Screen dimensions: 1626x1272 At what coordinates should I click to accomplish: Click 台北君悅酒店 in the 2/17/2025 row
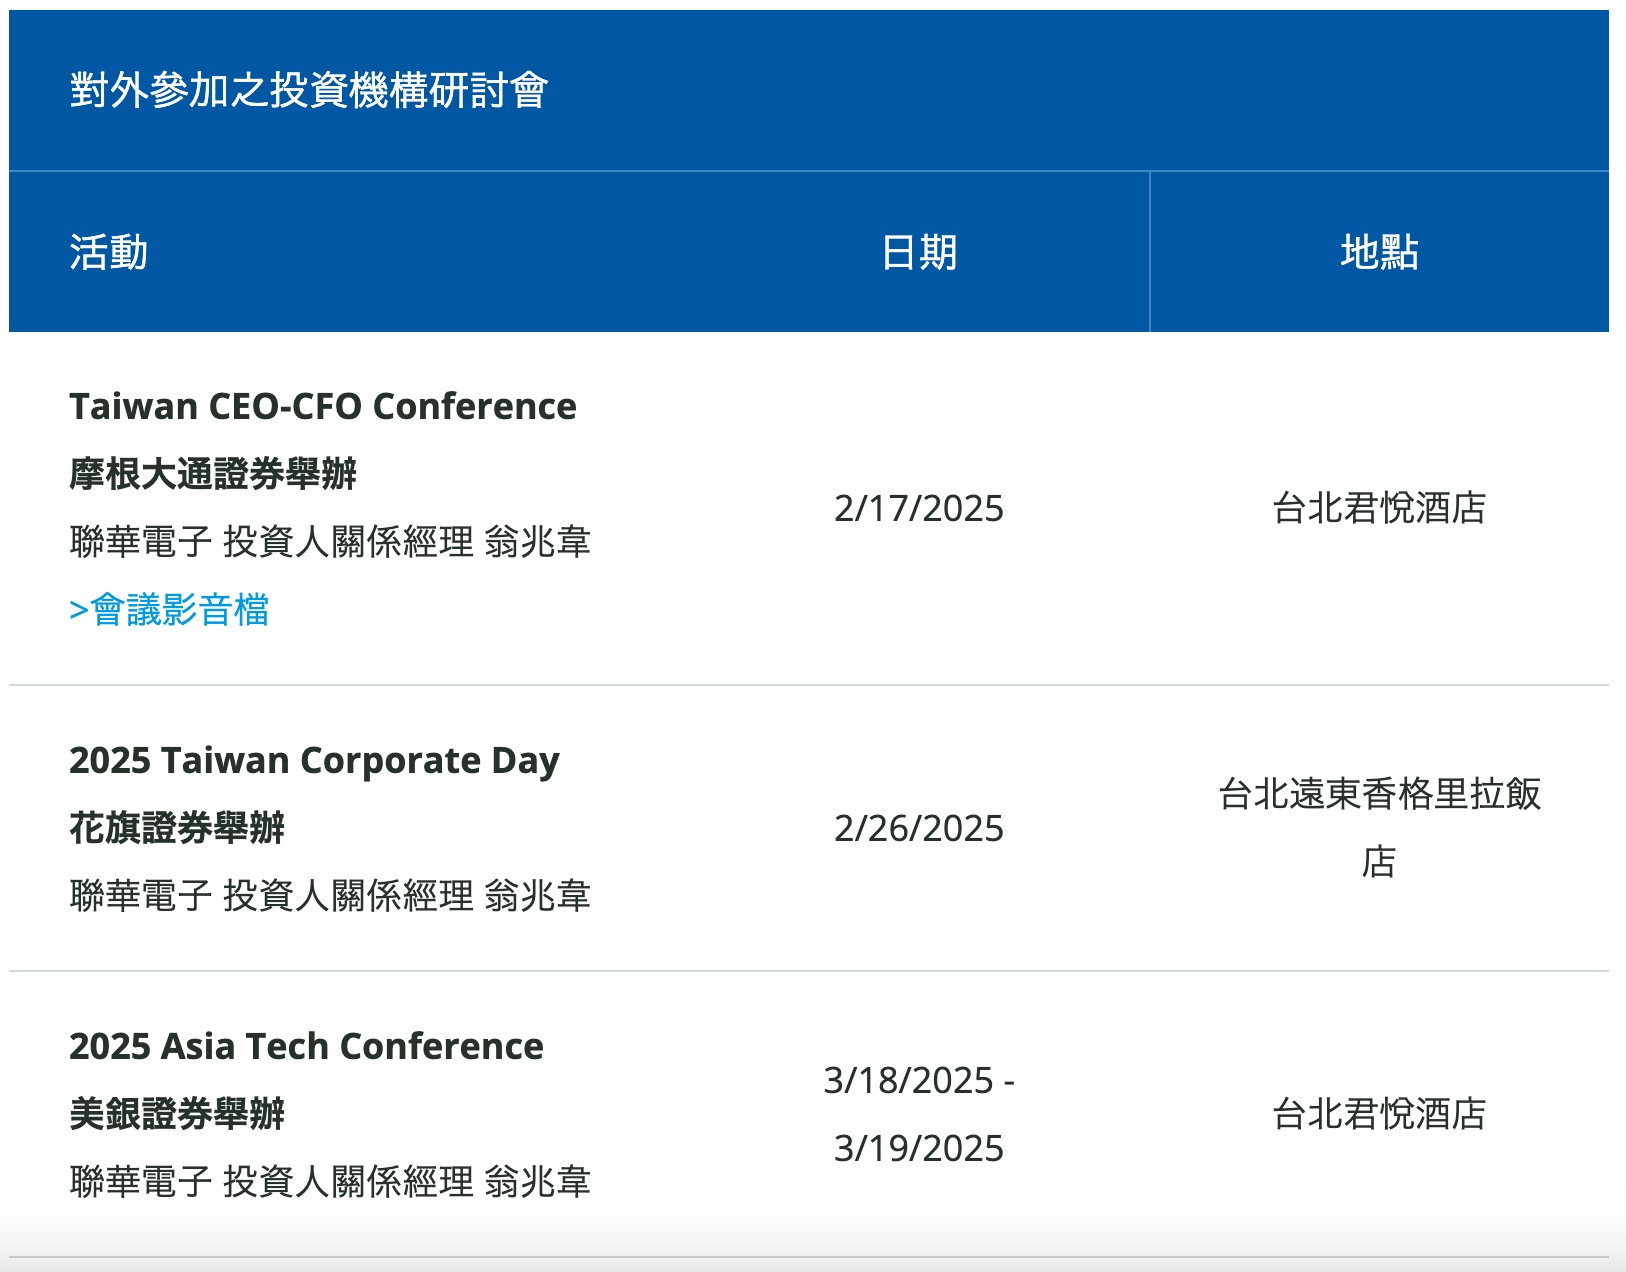[1379, 509]
